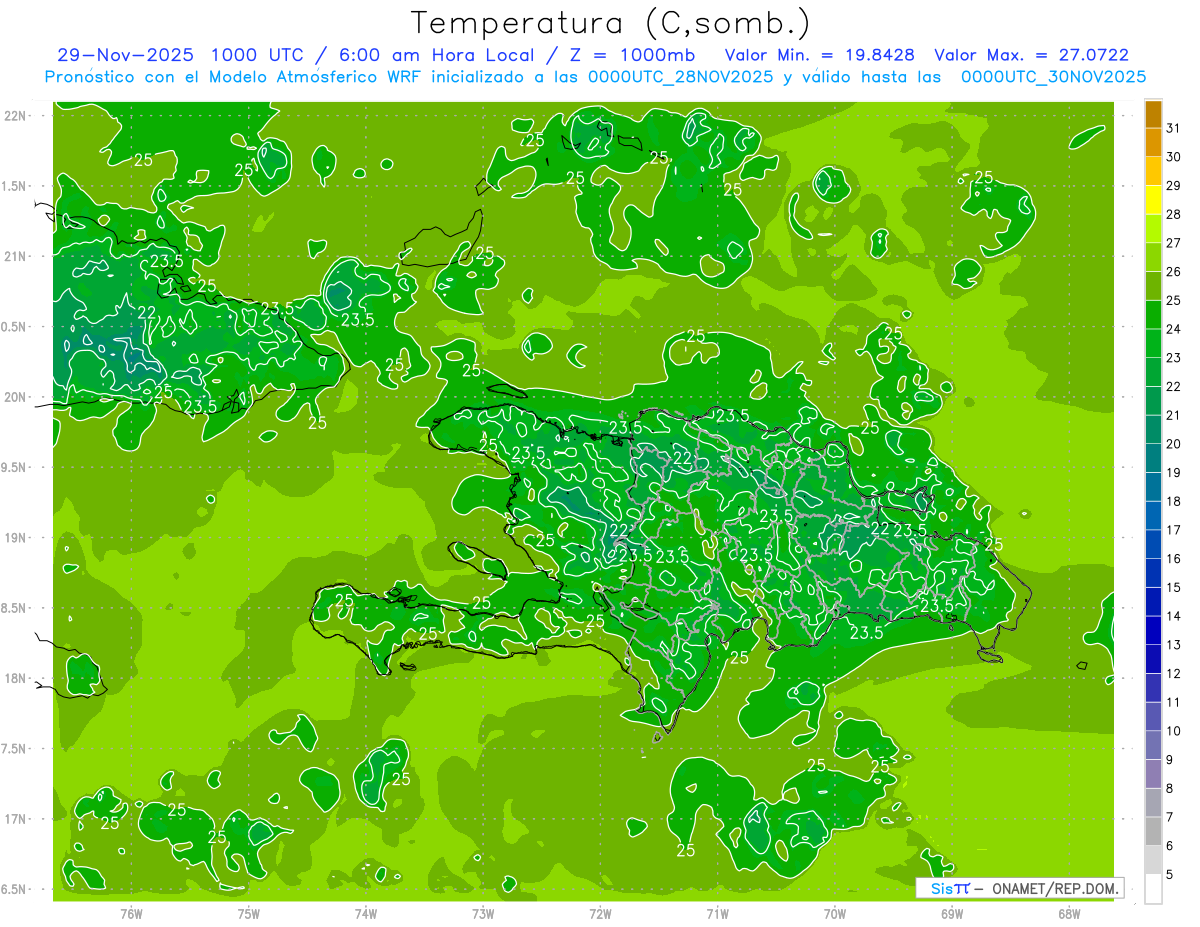This screenshot has height=927, width=1200.
Task: Click the "Valor Max. = 27.0722" readout
Action: 1031,55
